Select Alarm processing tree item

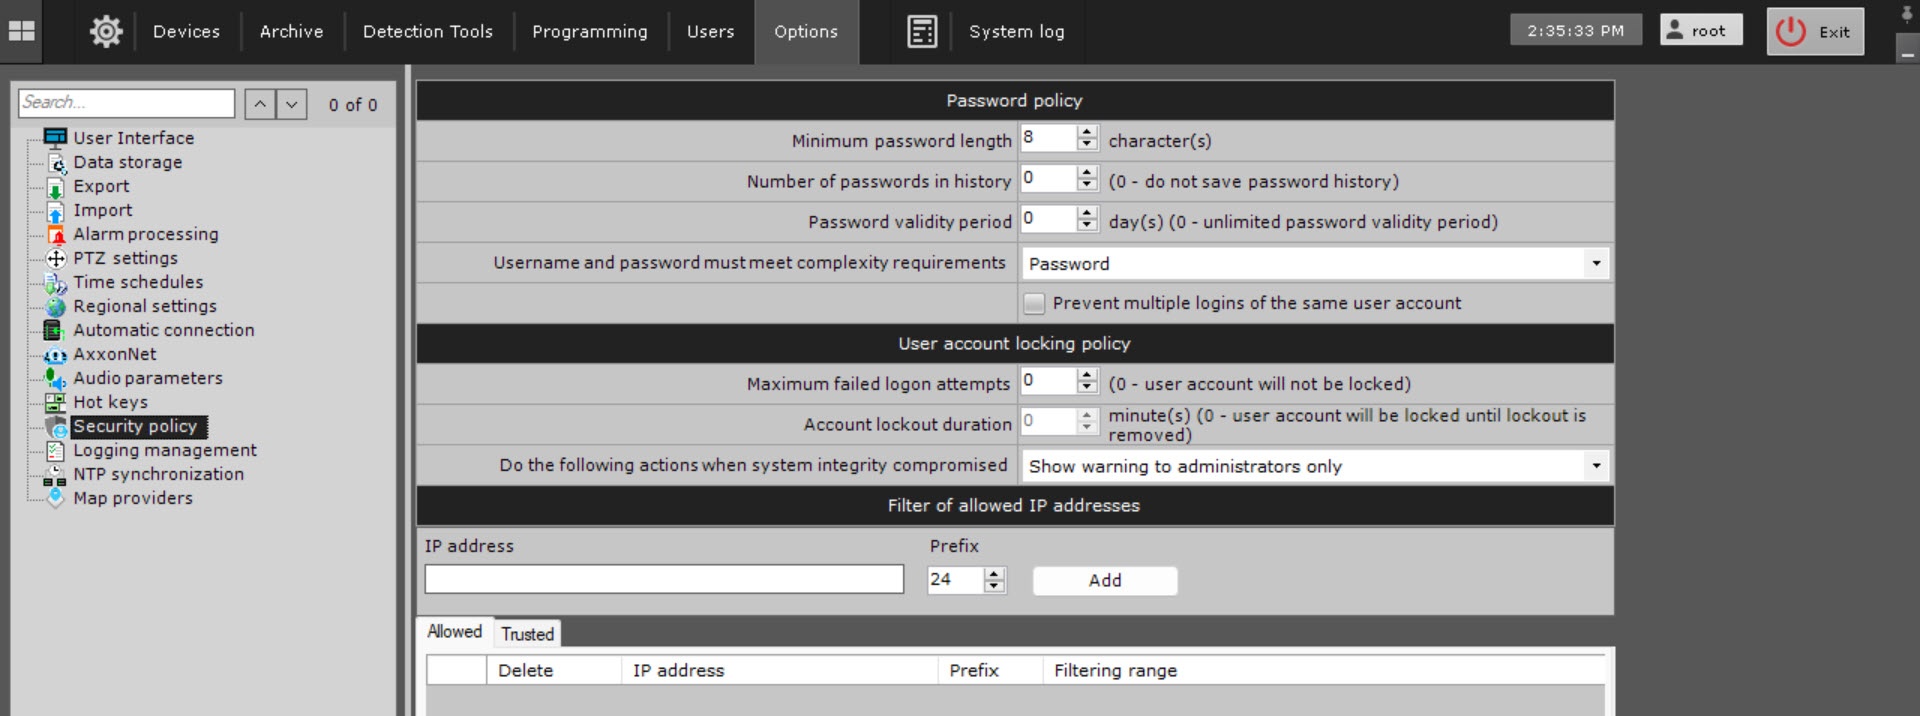145,234
